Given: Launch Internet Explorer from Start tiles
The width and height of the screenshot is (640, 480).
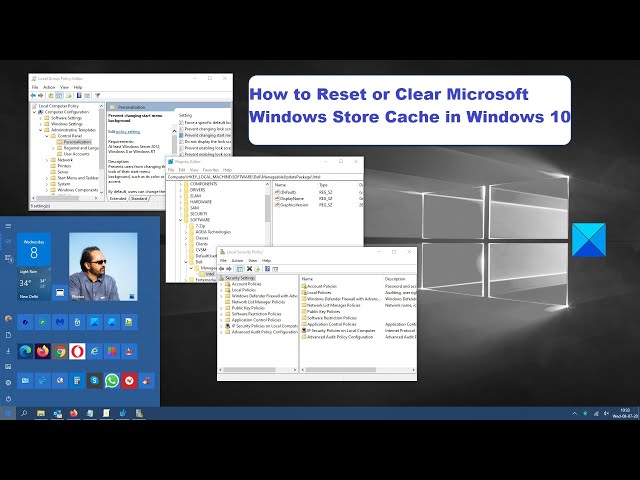Looking at the screenshot, I should point(94,351).
